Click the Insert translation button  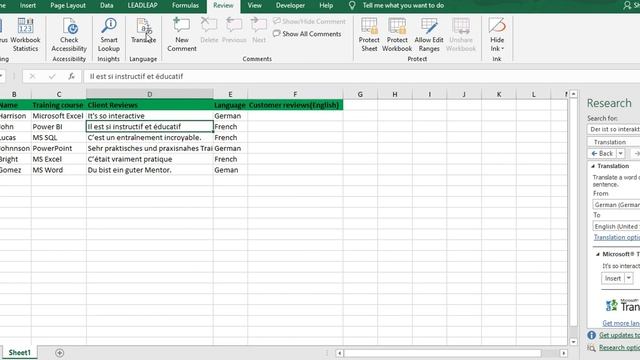point(613,278)
